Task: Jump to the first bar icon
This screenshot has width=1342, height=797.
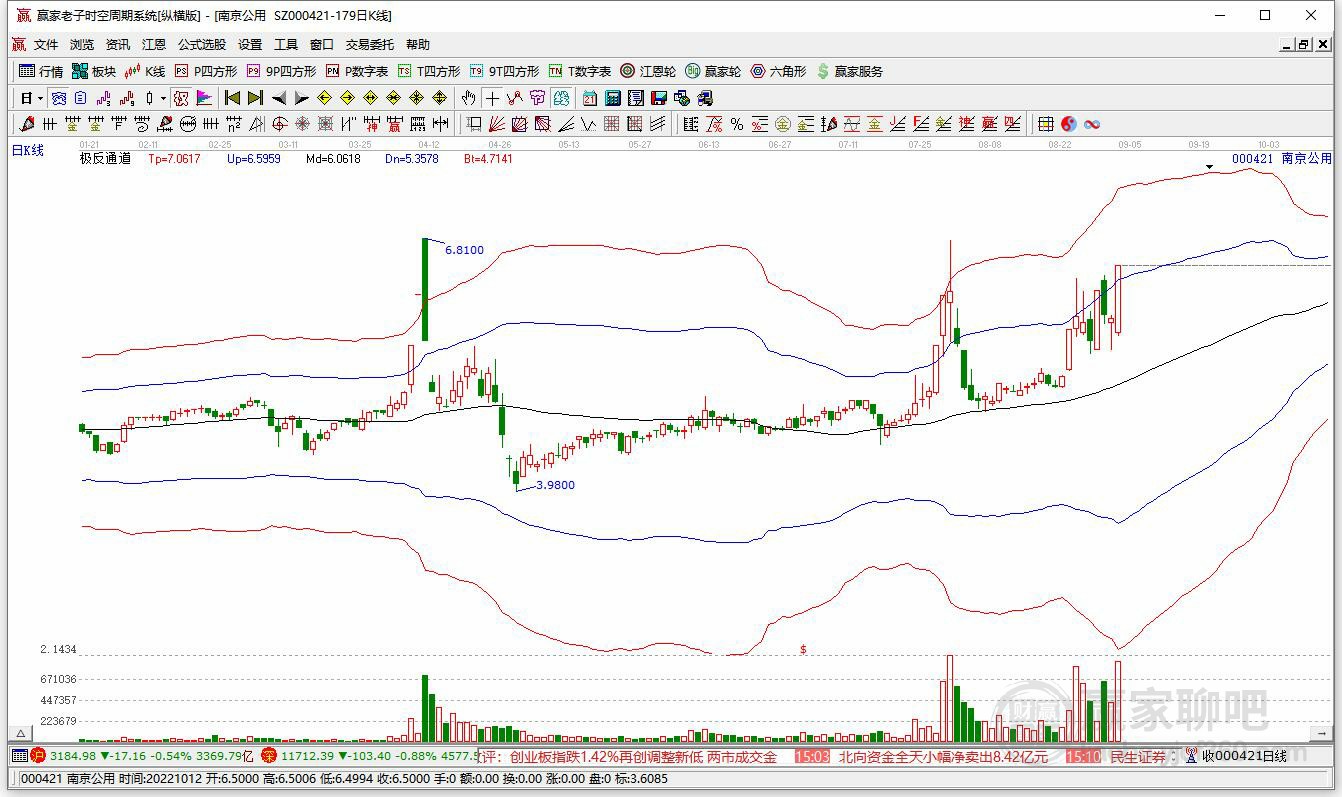Action: tap(232, 98)
